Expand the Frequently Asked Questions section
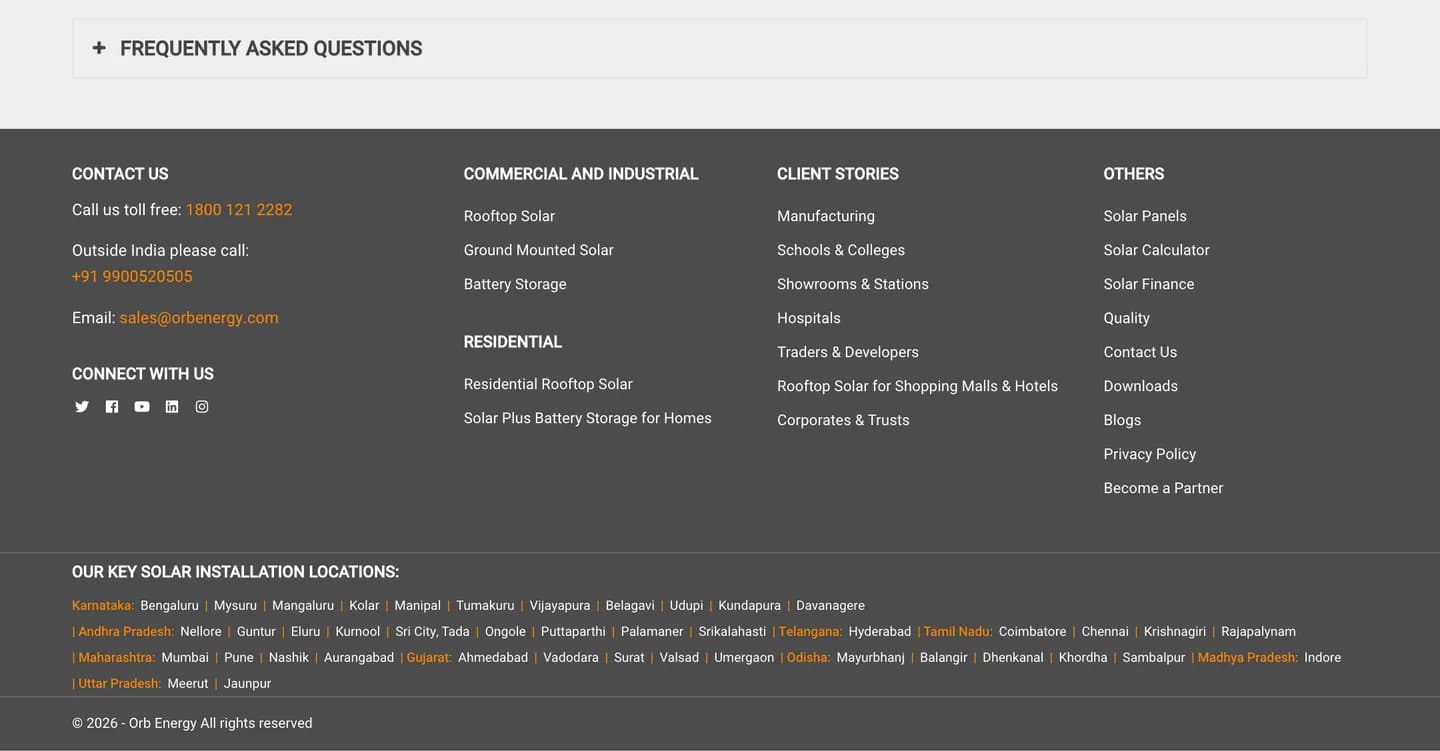 (x=719, y=48)
